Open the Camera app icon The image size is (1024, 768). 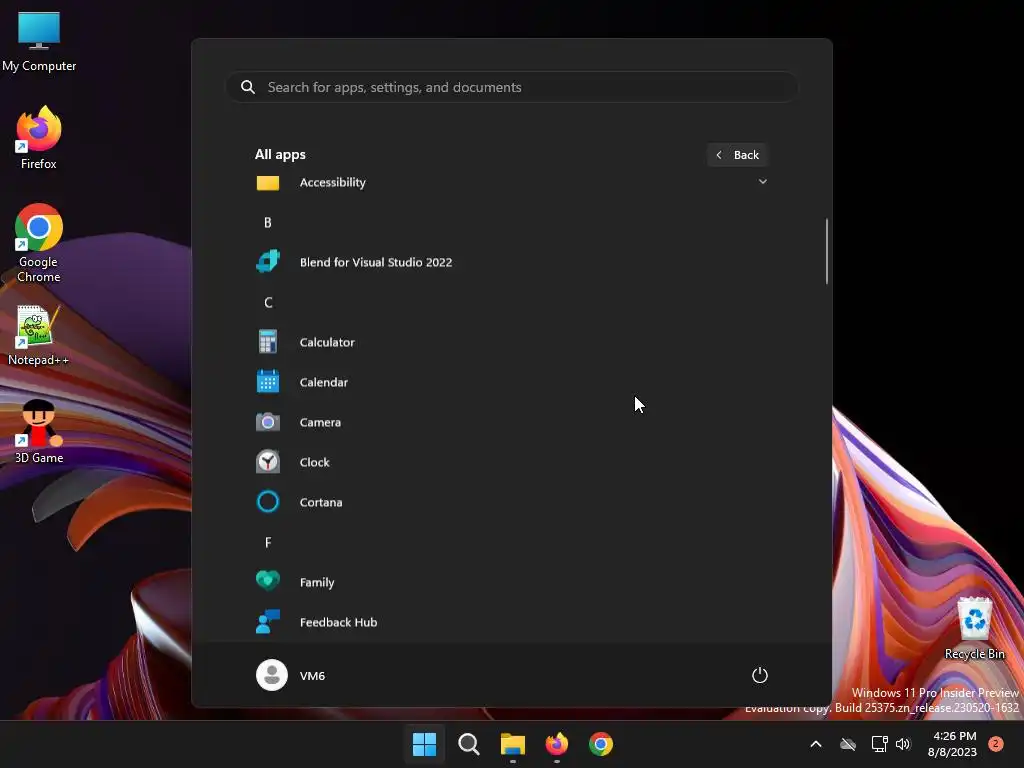pyautogui.click(x=268, y=423)
